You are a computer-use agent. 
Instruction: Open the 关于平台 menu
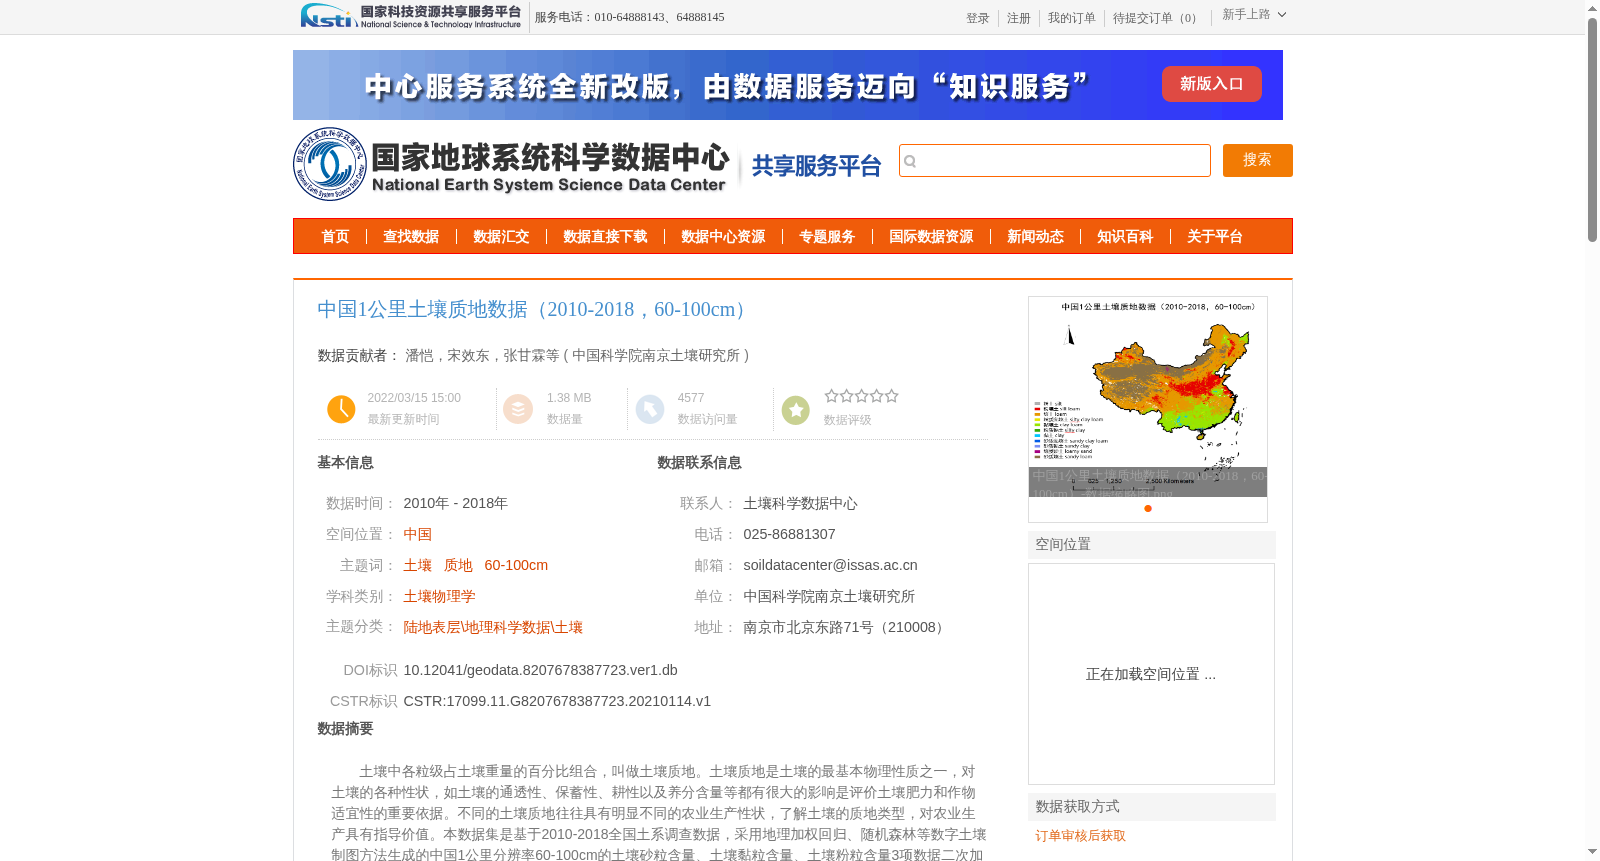[1215, 237]
